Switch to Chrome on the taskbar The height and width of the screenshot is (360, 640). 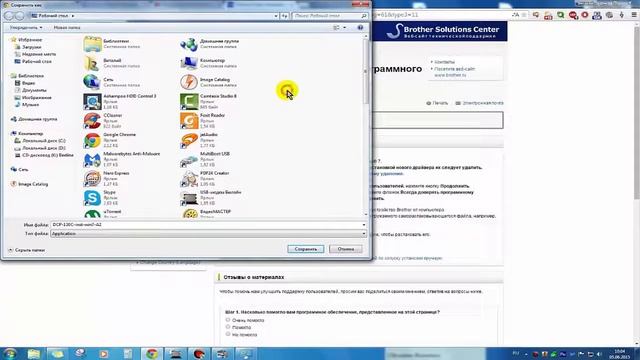click(x=152, y=353)
